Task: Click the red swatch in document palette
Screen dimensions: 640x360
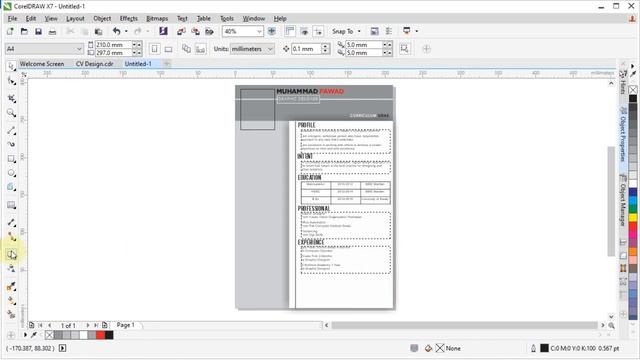Action: pos(100,335)
